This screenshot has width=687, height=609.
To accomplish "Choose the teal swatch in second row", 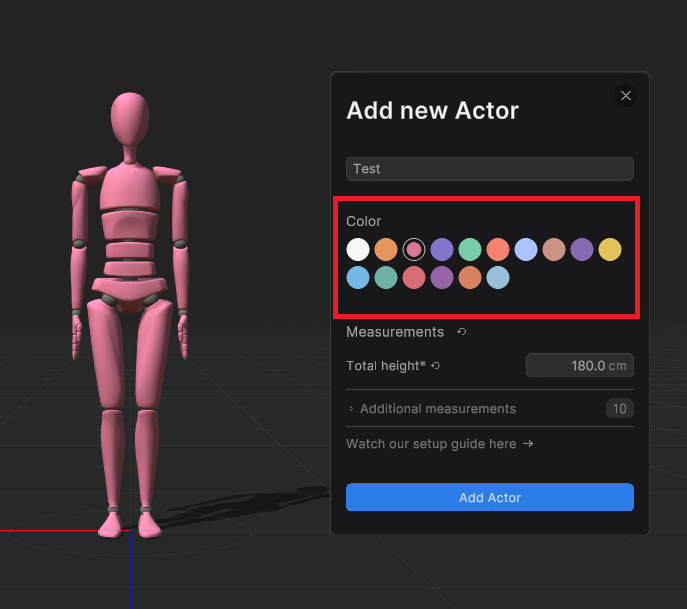I will 386,277.
